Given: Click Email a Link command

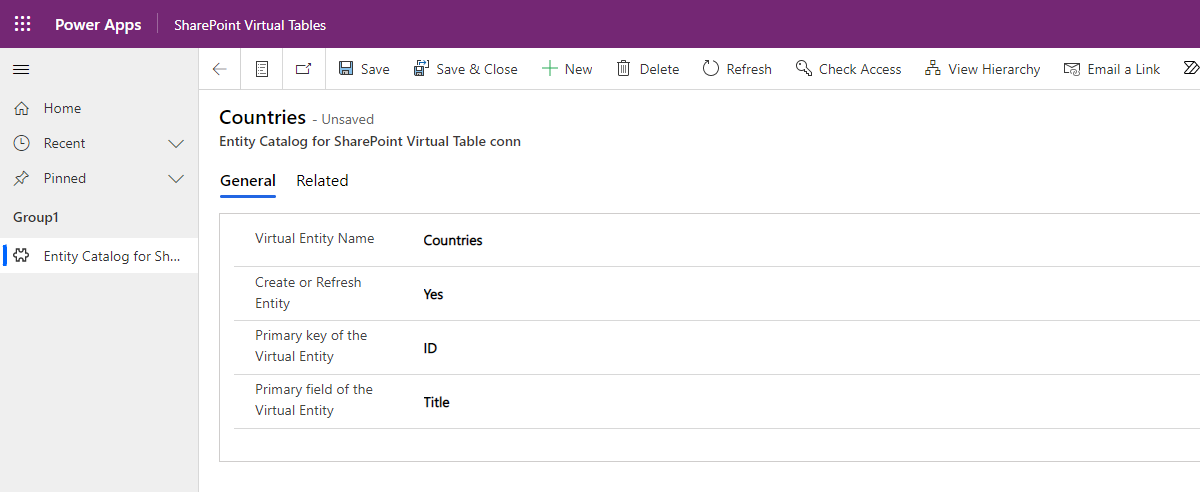Looking at the screenshot, I should click(1111, 69).
